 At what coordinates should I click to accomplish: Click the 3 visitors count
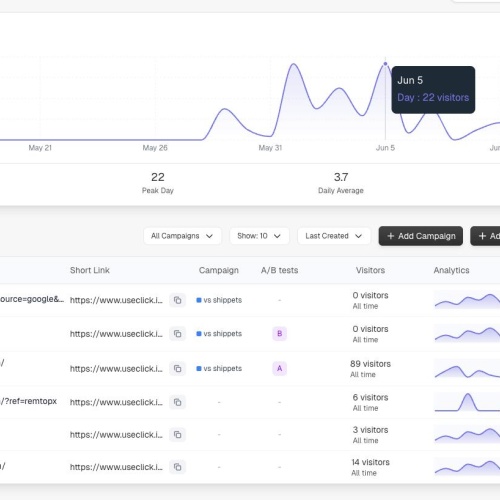coord(370,430)
